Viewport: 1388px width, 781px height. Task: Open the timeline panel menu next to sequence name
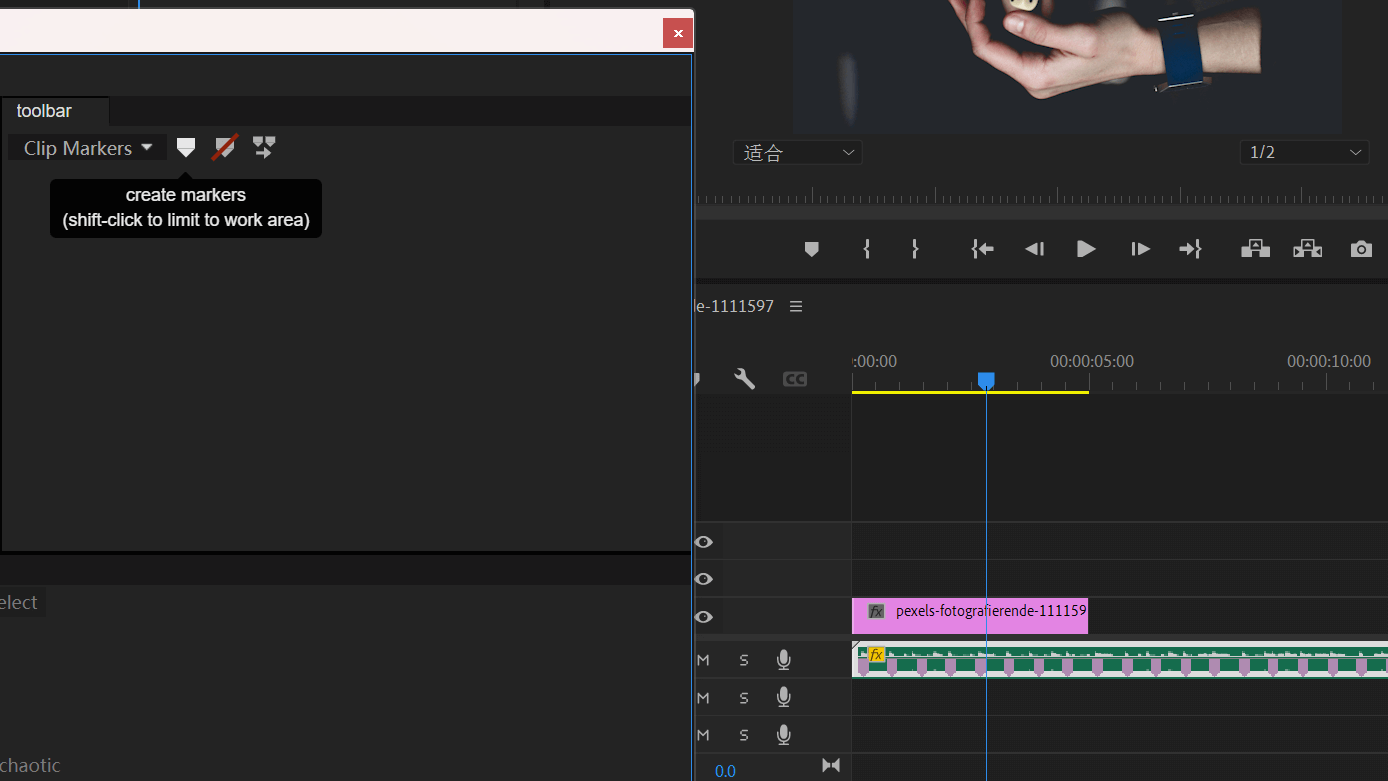click(x=796, y=306)
